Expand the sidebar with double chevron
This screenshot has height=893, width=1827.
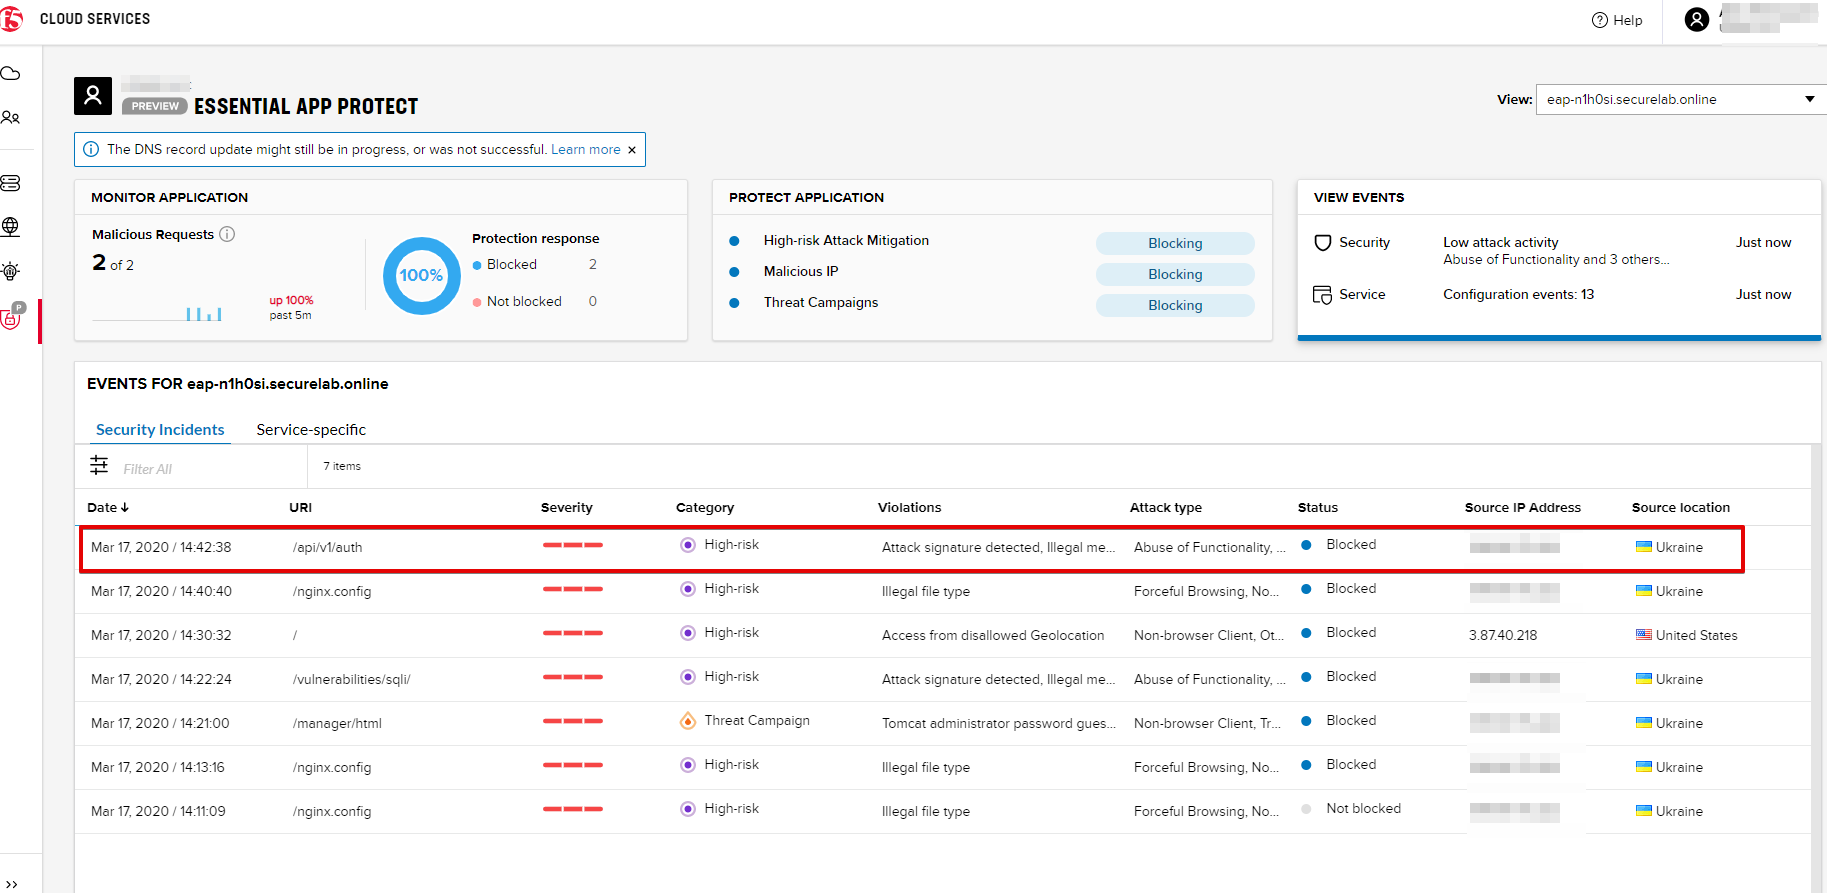pyautogui.click(x=12, y=884)
